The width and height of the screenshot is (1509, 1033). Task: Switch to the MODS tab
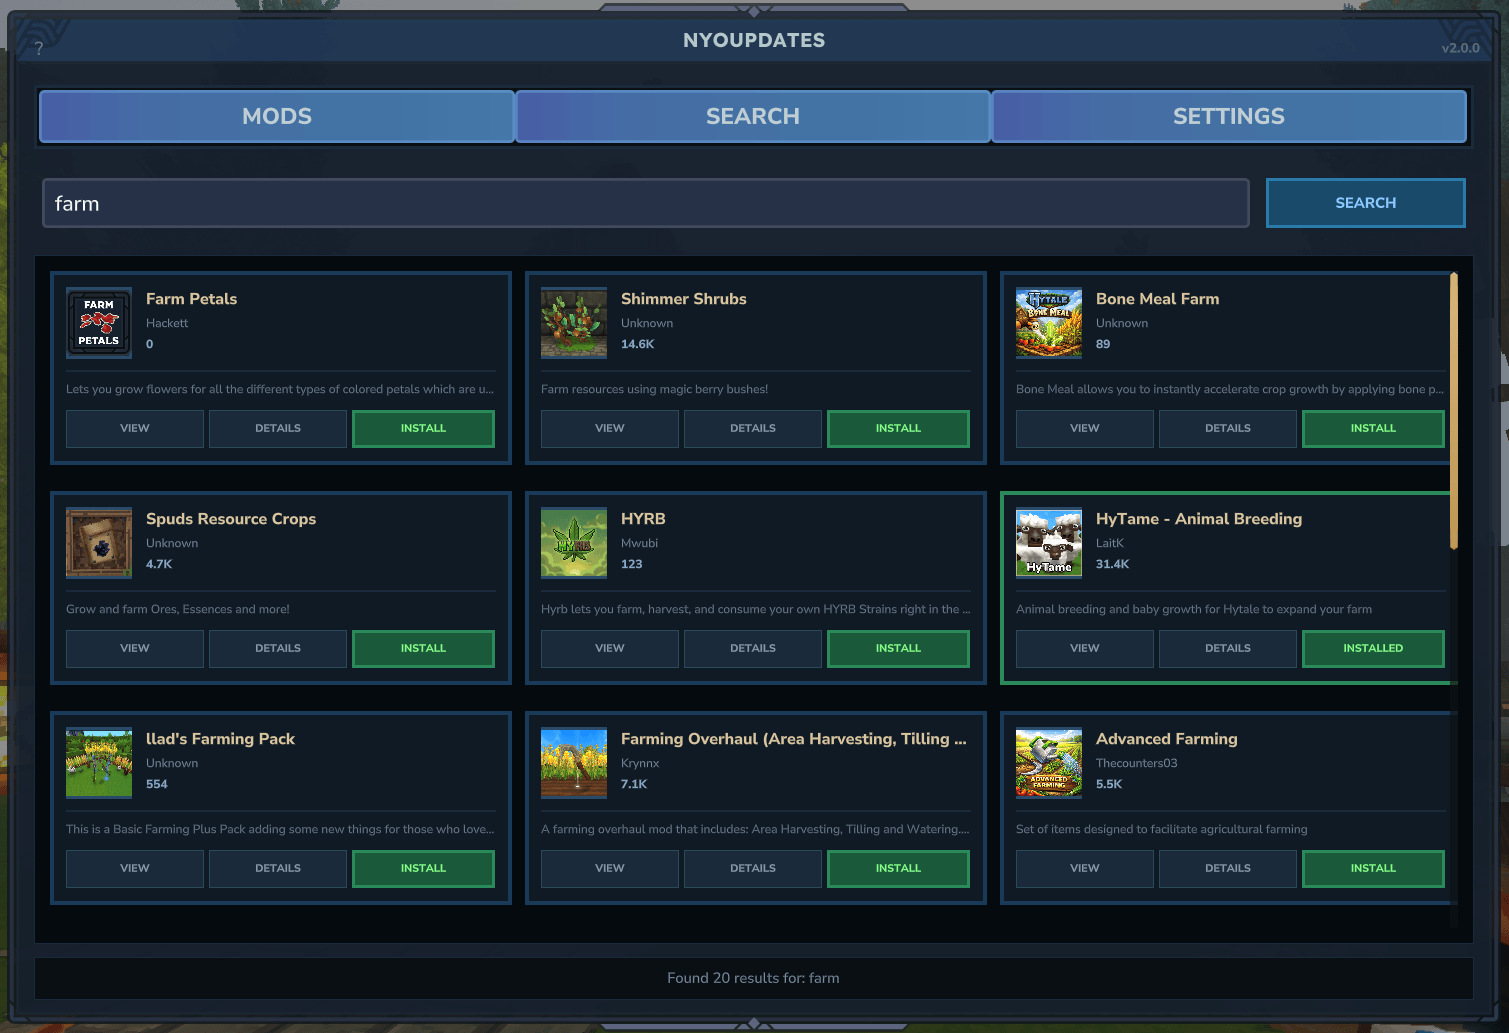[277, 117]
